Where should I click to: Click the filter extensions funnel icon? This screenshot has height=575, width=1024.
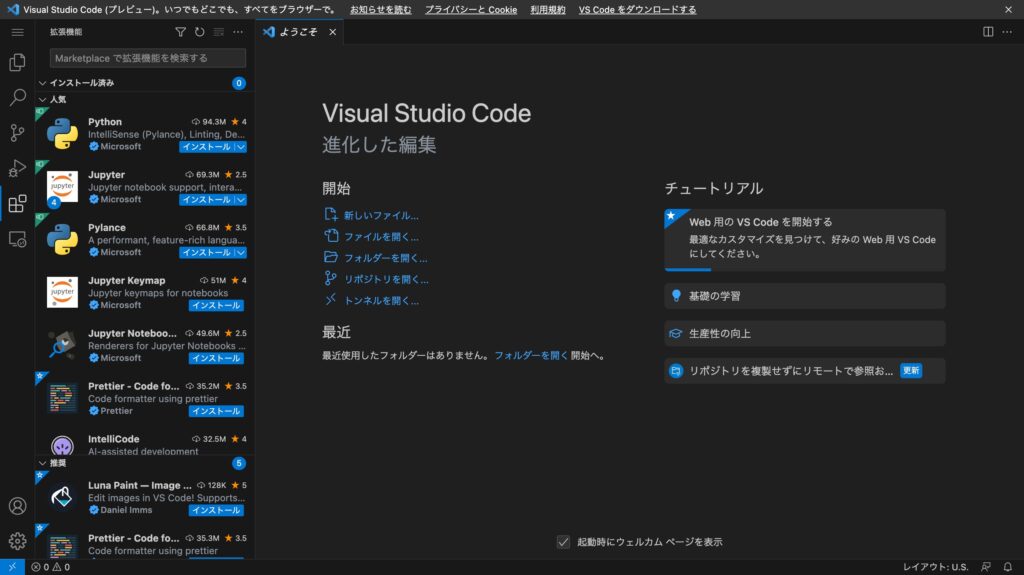coord(181,32)
